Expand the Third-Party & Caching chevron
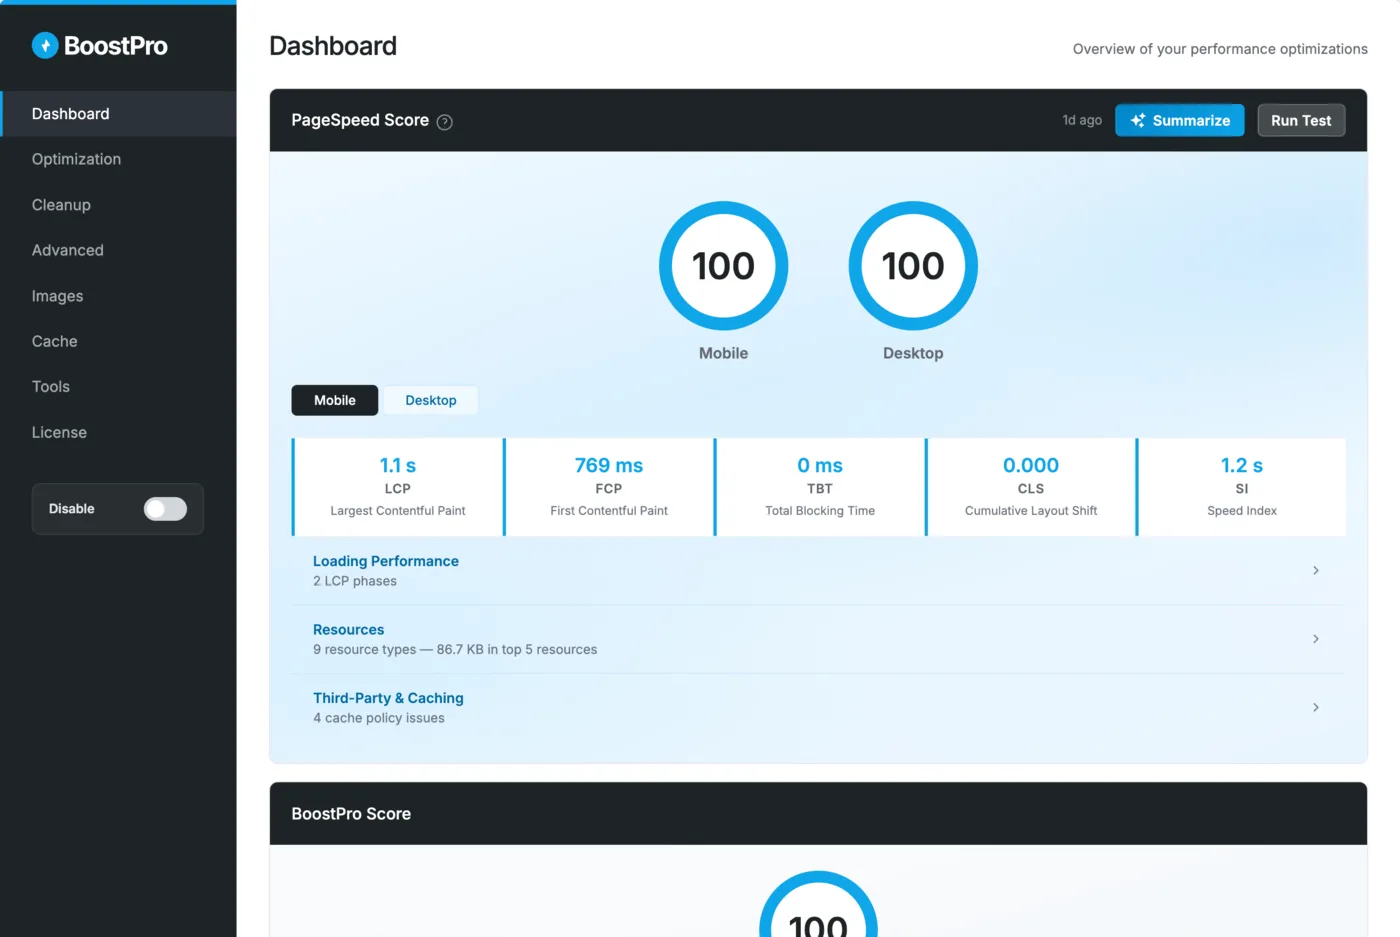 (1316, 707)
